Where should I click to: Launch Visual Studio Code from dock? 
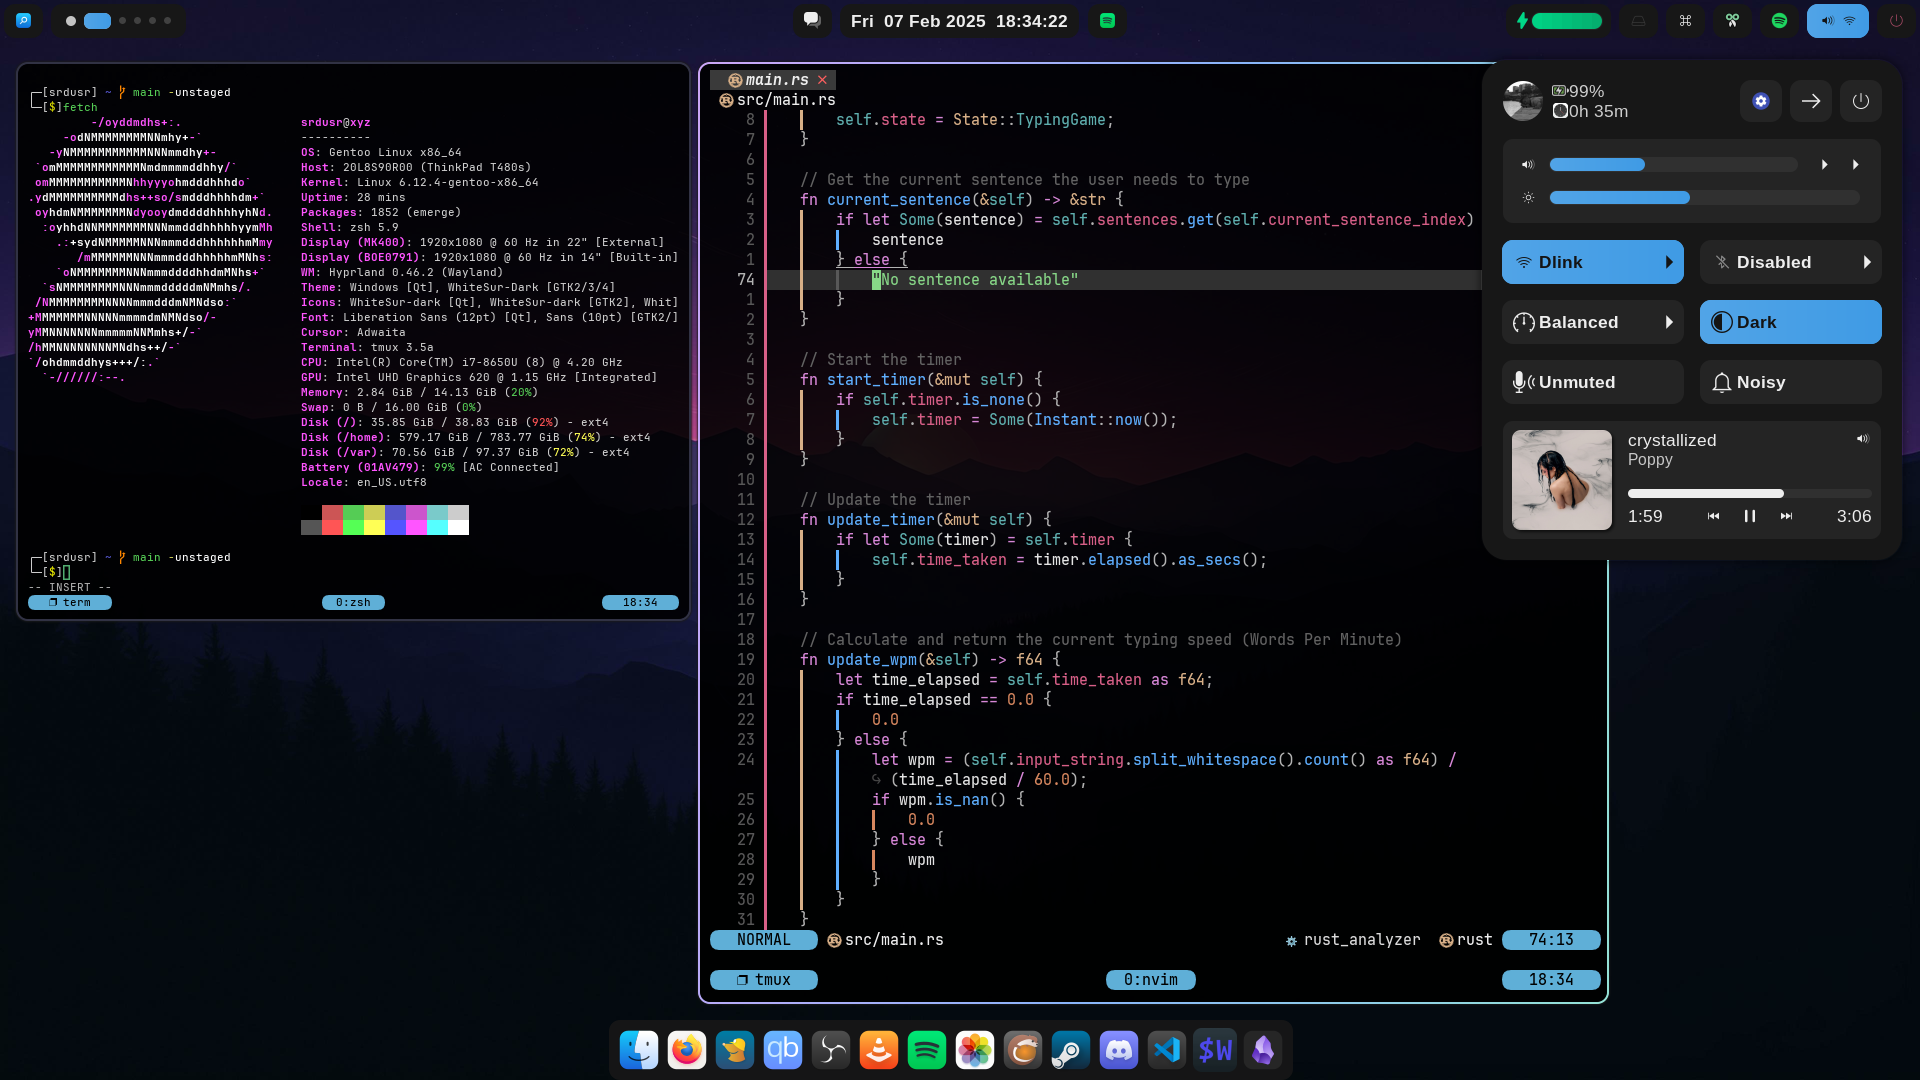(1166, 1050)
